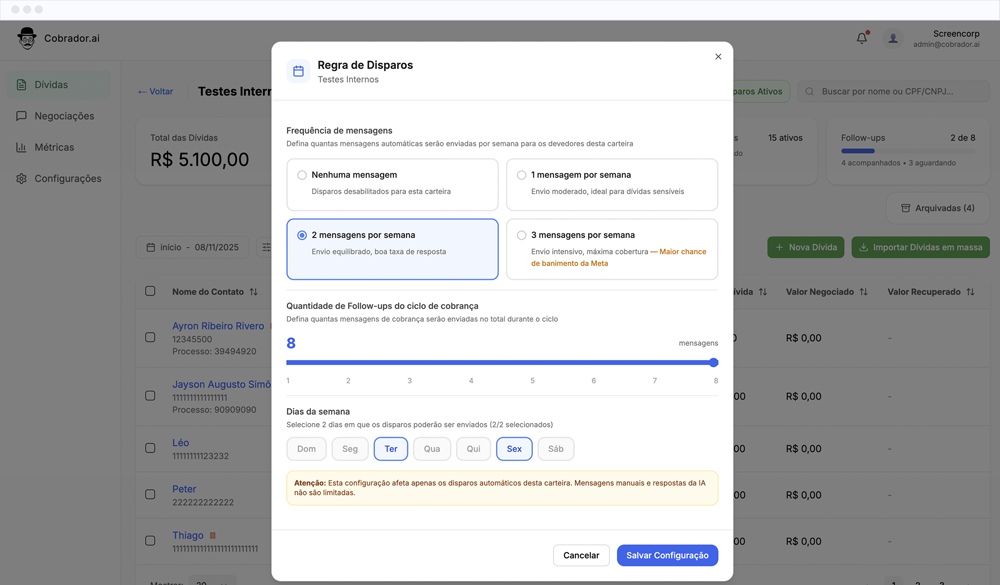
Task: Click Salvar Configuração button
Action: [667, 556]
